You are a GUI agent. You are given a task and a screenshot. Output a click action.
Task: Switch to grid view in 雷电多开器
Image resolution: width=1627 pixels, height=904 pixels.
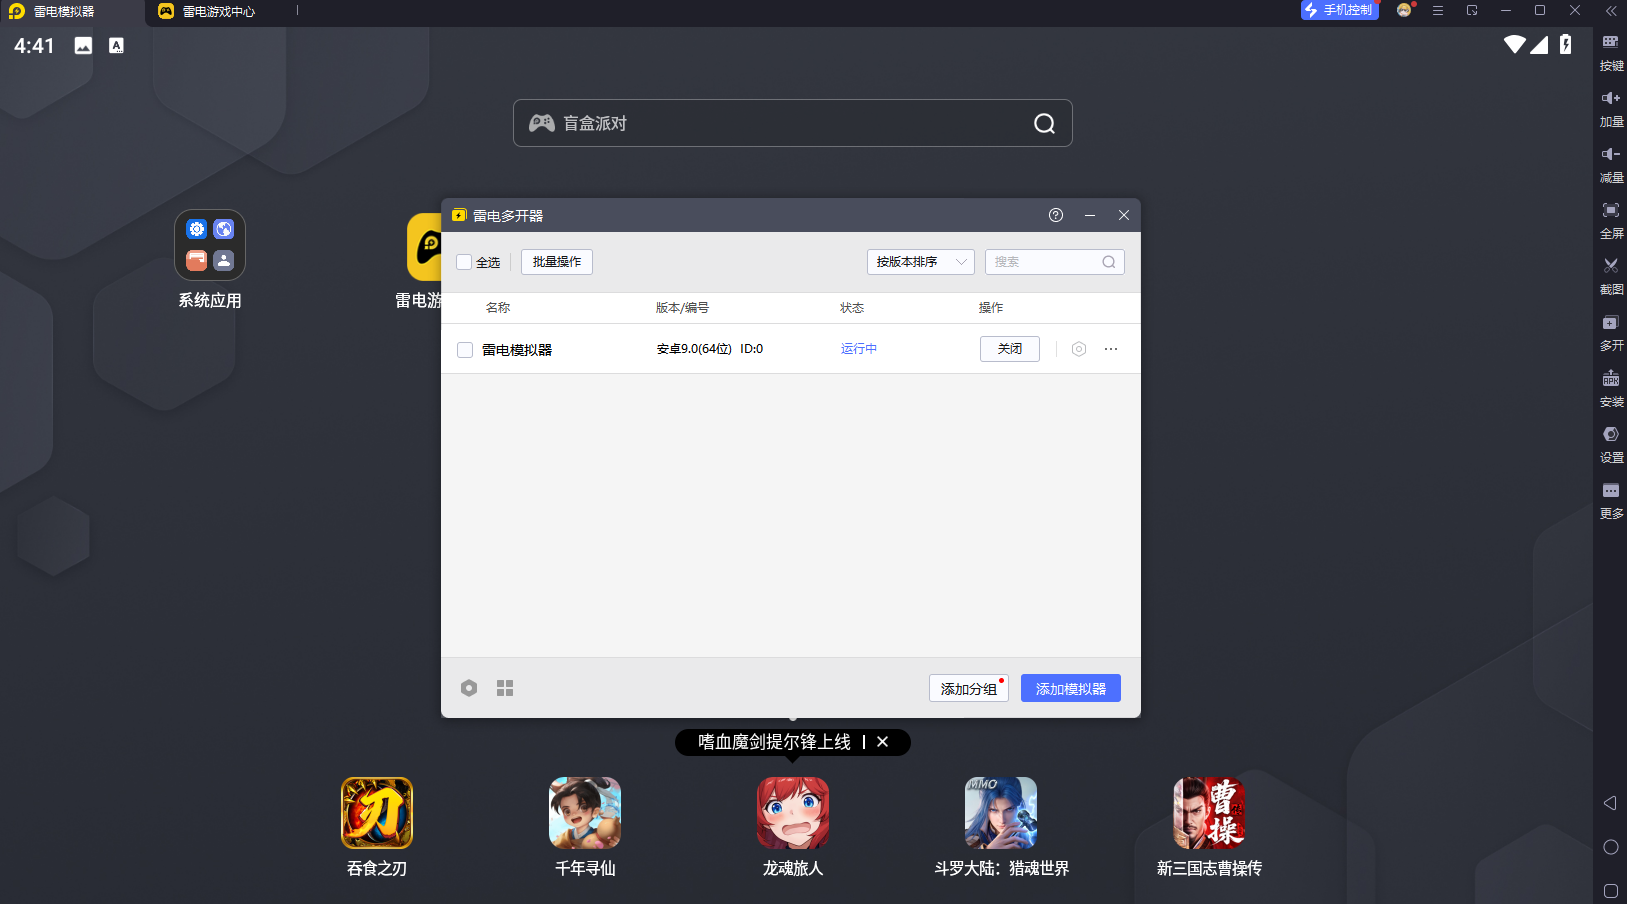505,688
